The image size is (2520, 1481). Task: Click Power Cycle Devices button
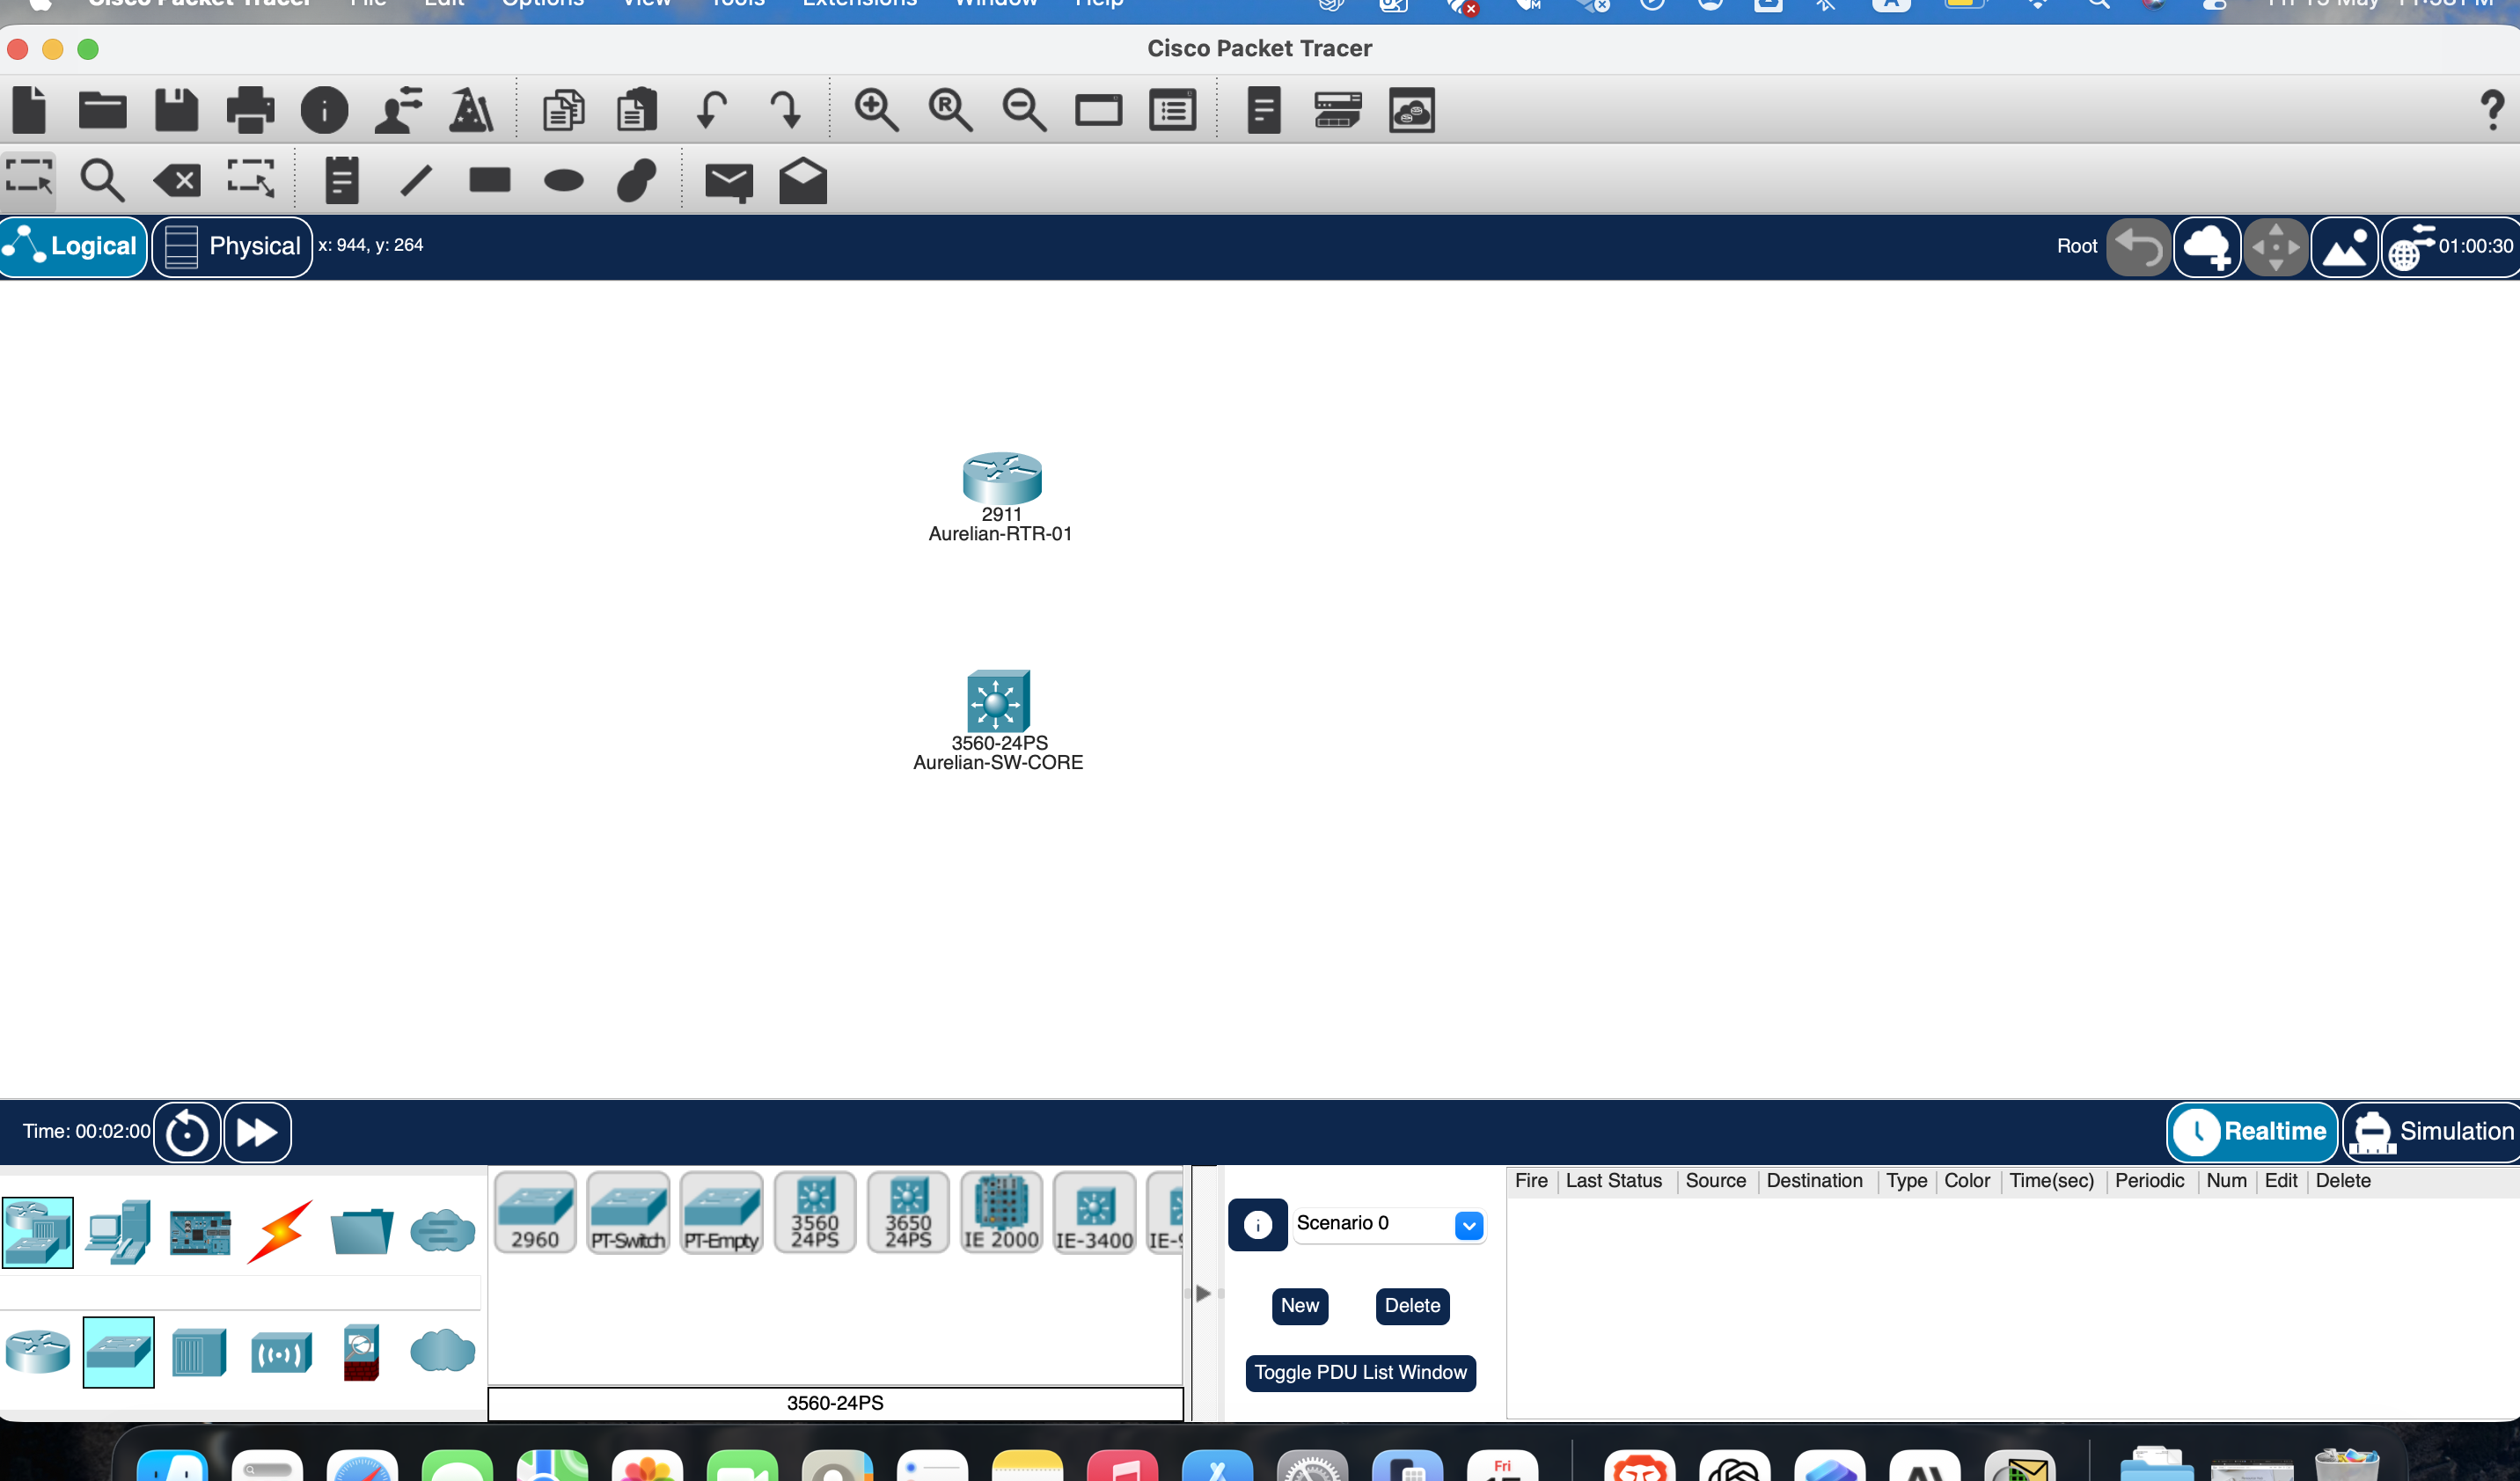point(187,1133)
